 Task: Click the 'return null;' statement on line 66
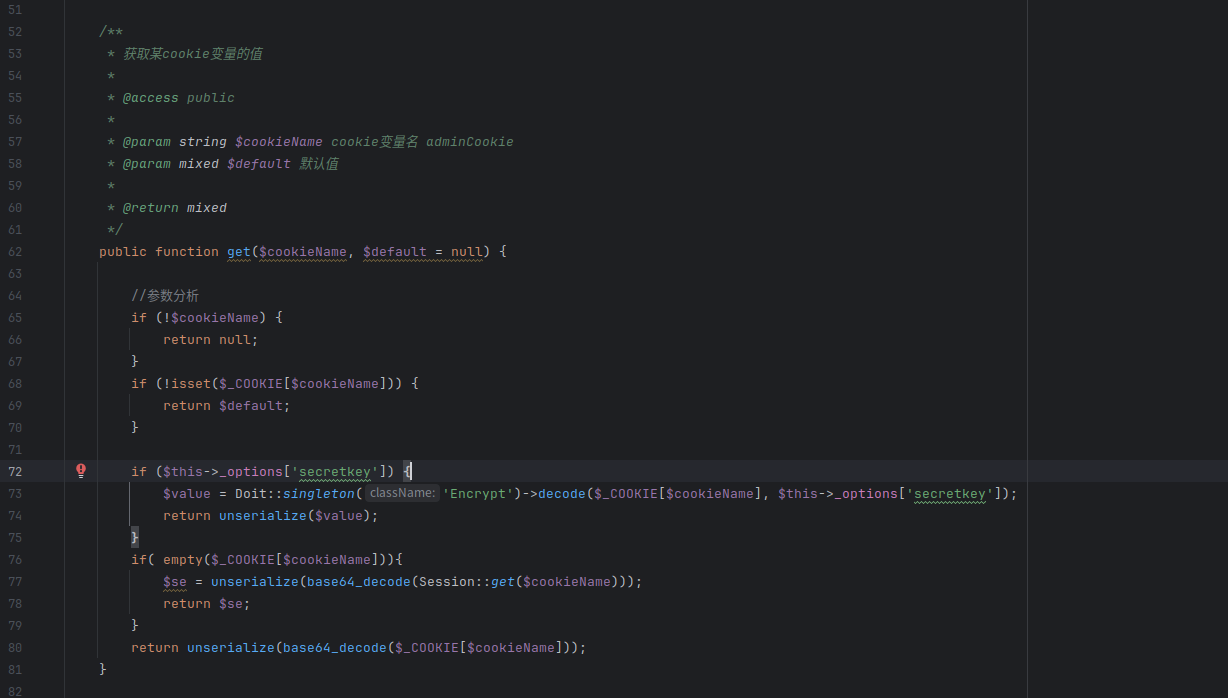point(211,339)
